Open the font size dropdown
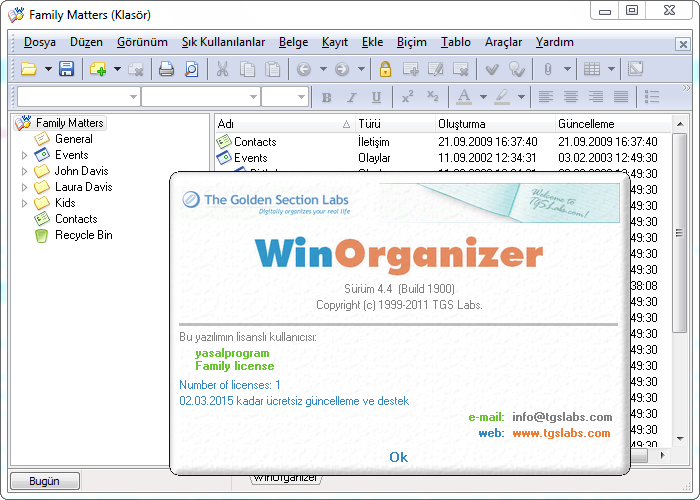700x500 pixels. point(299,97)
